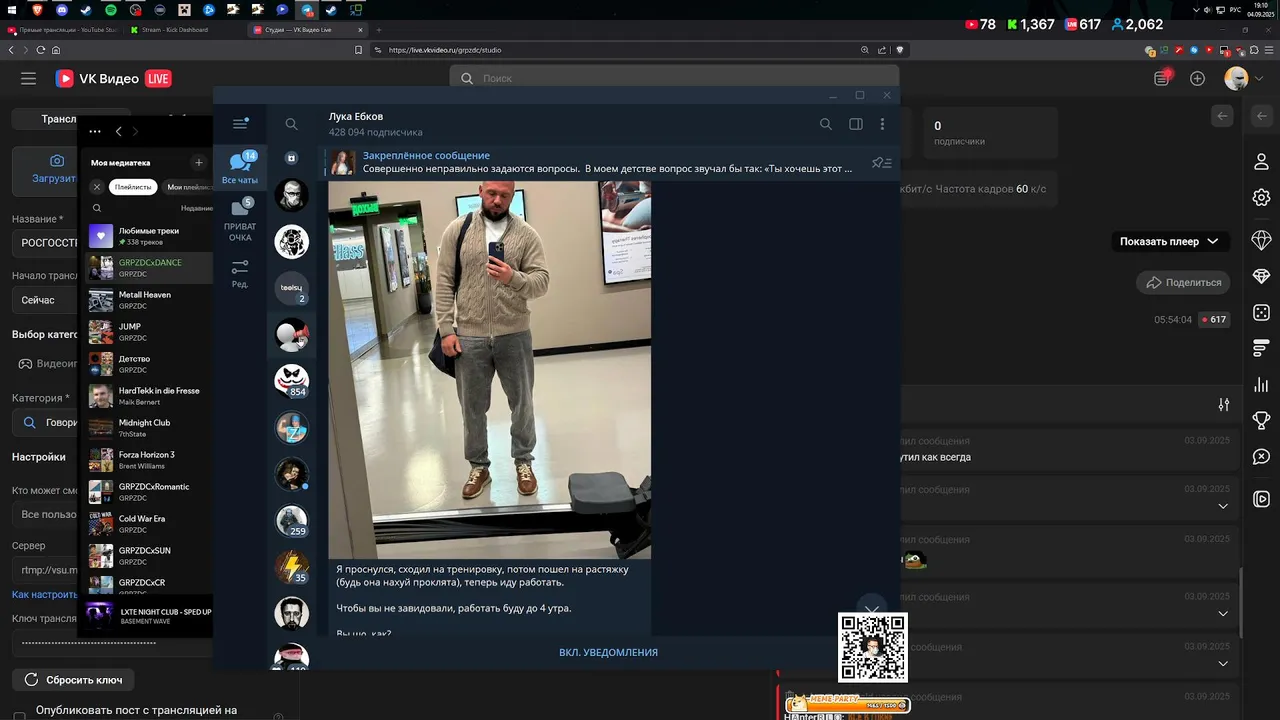This screenshot has width=1280, height=720.
Task: Click the collapse arrow beside подписчики counter
Action: point(1222,116)
